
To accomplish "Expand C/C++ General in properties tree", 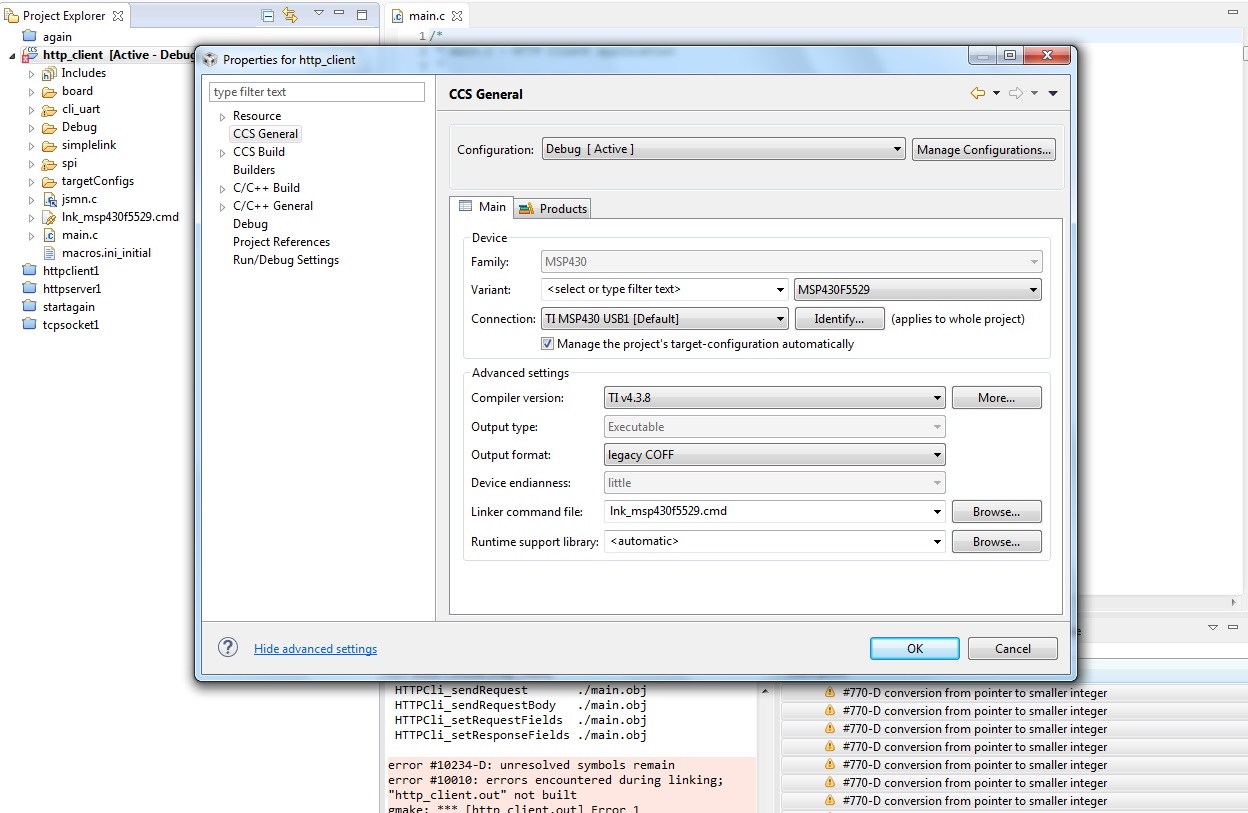I will tap(223, 207).
